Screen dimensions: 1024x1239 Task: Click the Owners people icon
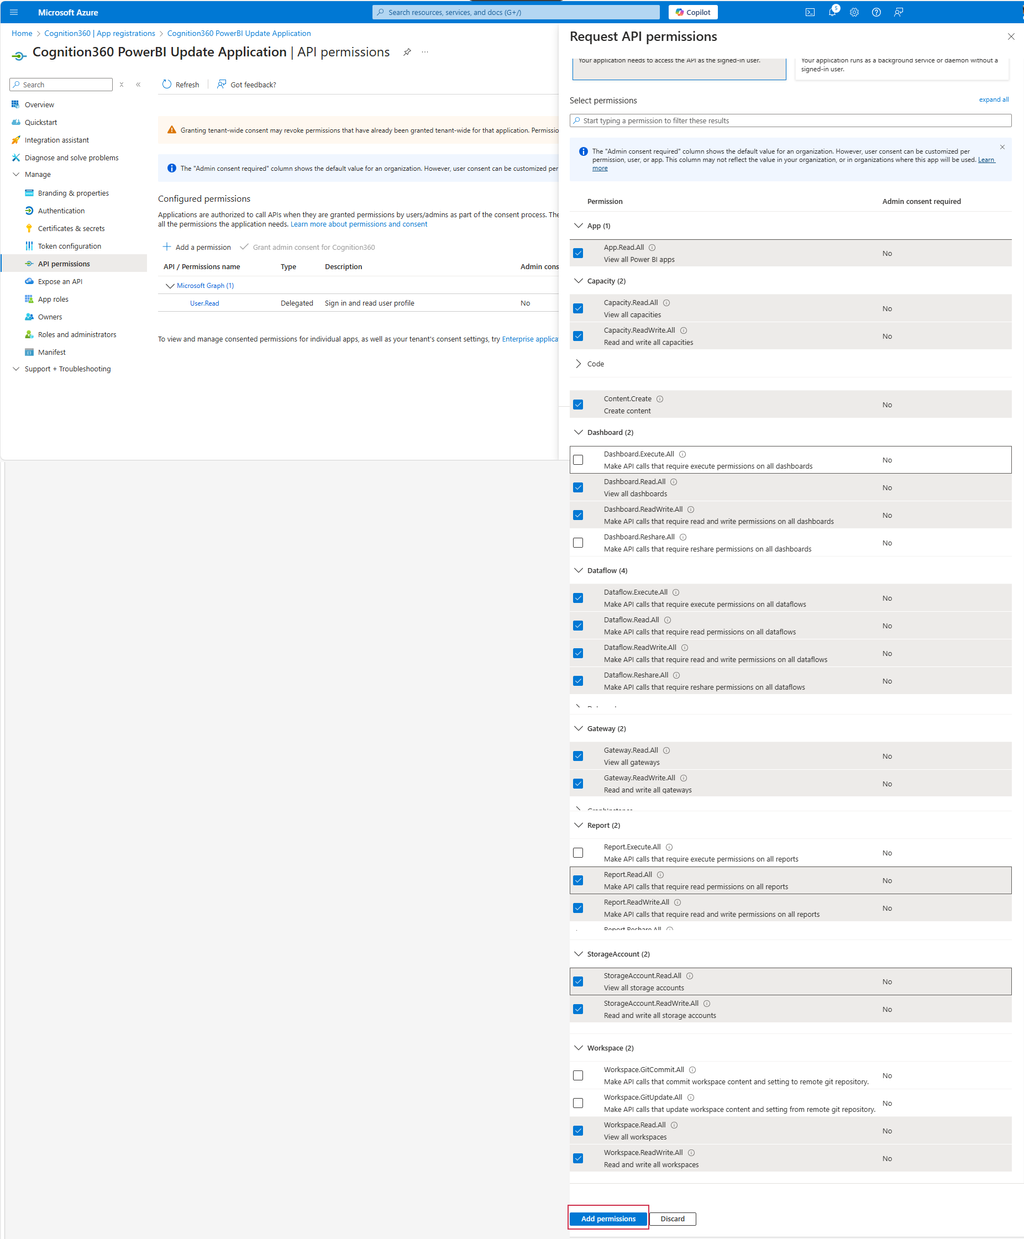pos(29,317)
